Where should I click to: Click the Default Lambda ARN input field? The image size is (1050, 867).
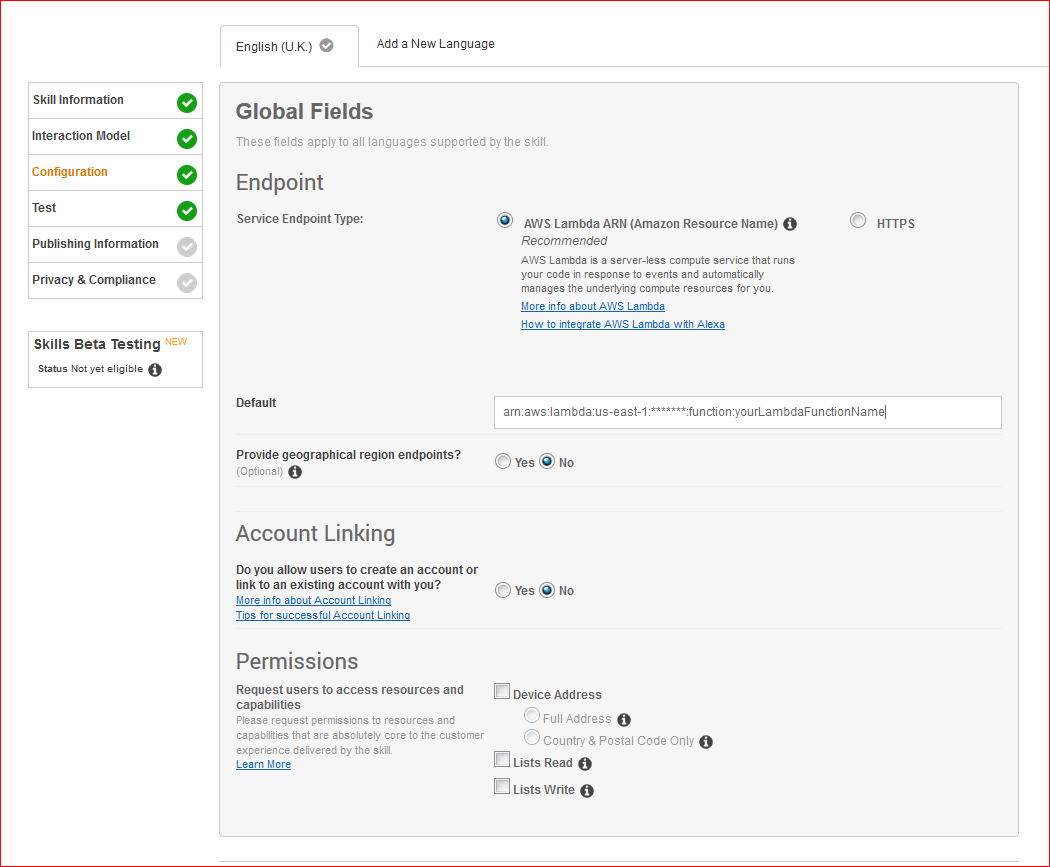747,412
